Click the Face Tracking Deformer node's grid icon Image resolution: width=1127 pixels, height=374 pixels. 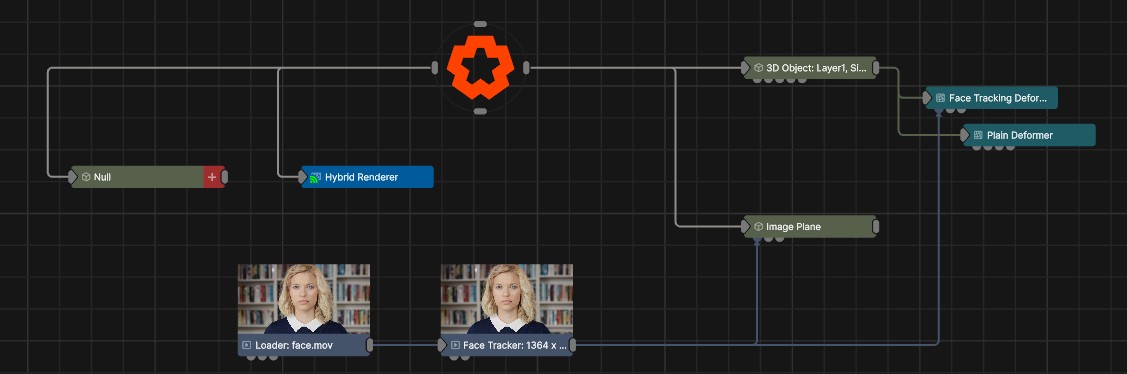(940, 98)
